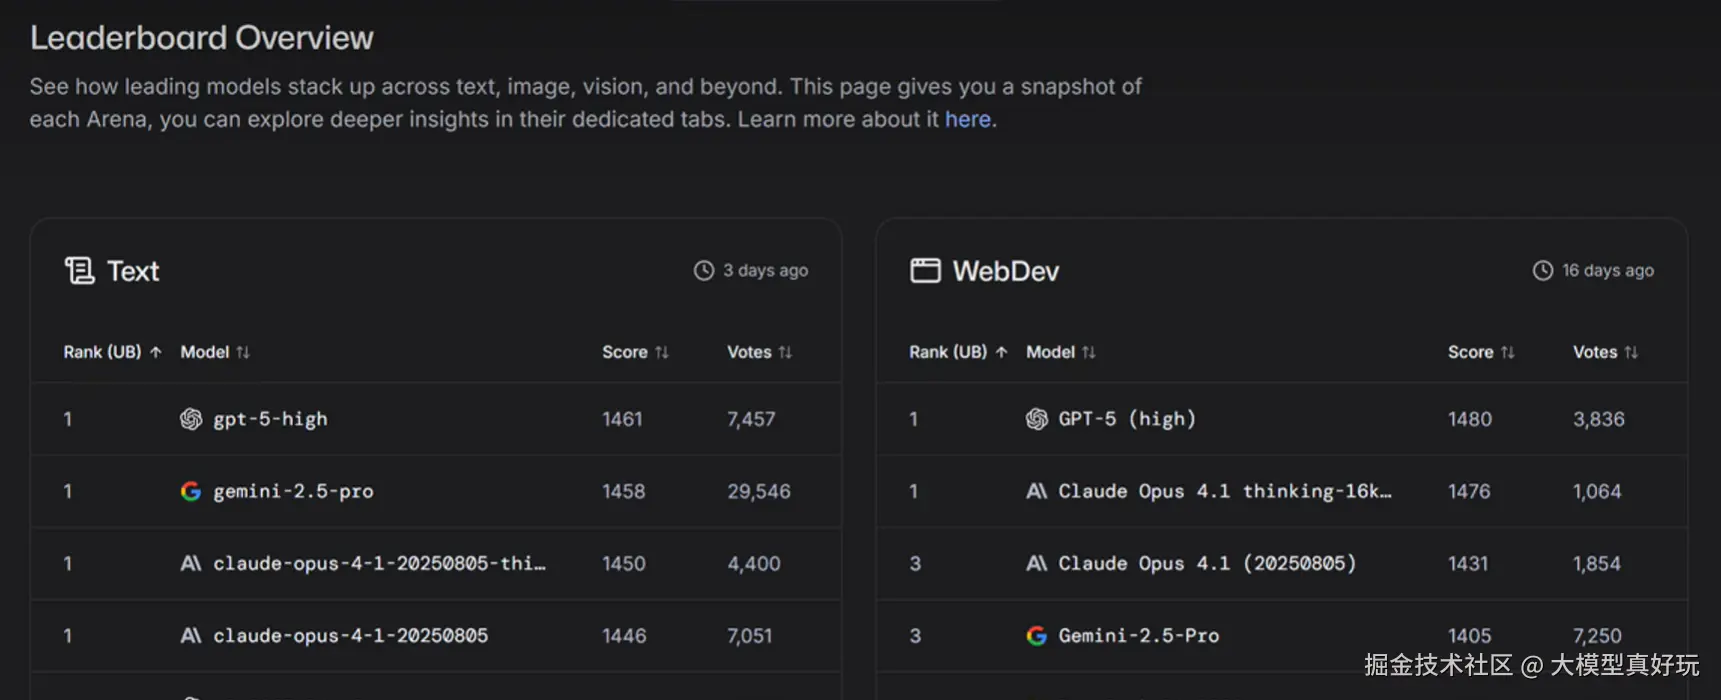This screenshot has width=1721, height=700.
Task: Click the Anthropic logo beside Claude Opus 4.1 thinking-16k
Action: [x=1037, y=491]
